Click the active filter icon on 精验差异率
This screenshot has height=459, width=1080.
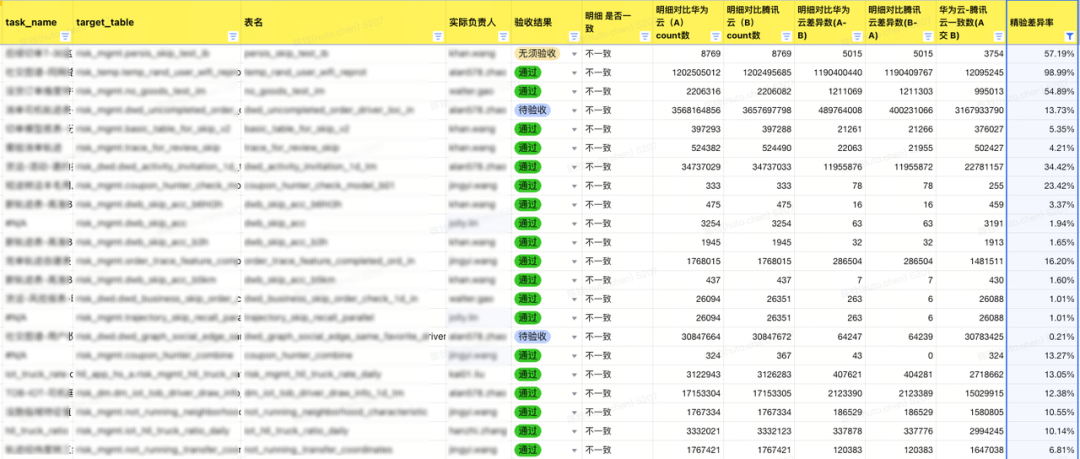coord(1069,37)
